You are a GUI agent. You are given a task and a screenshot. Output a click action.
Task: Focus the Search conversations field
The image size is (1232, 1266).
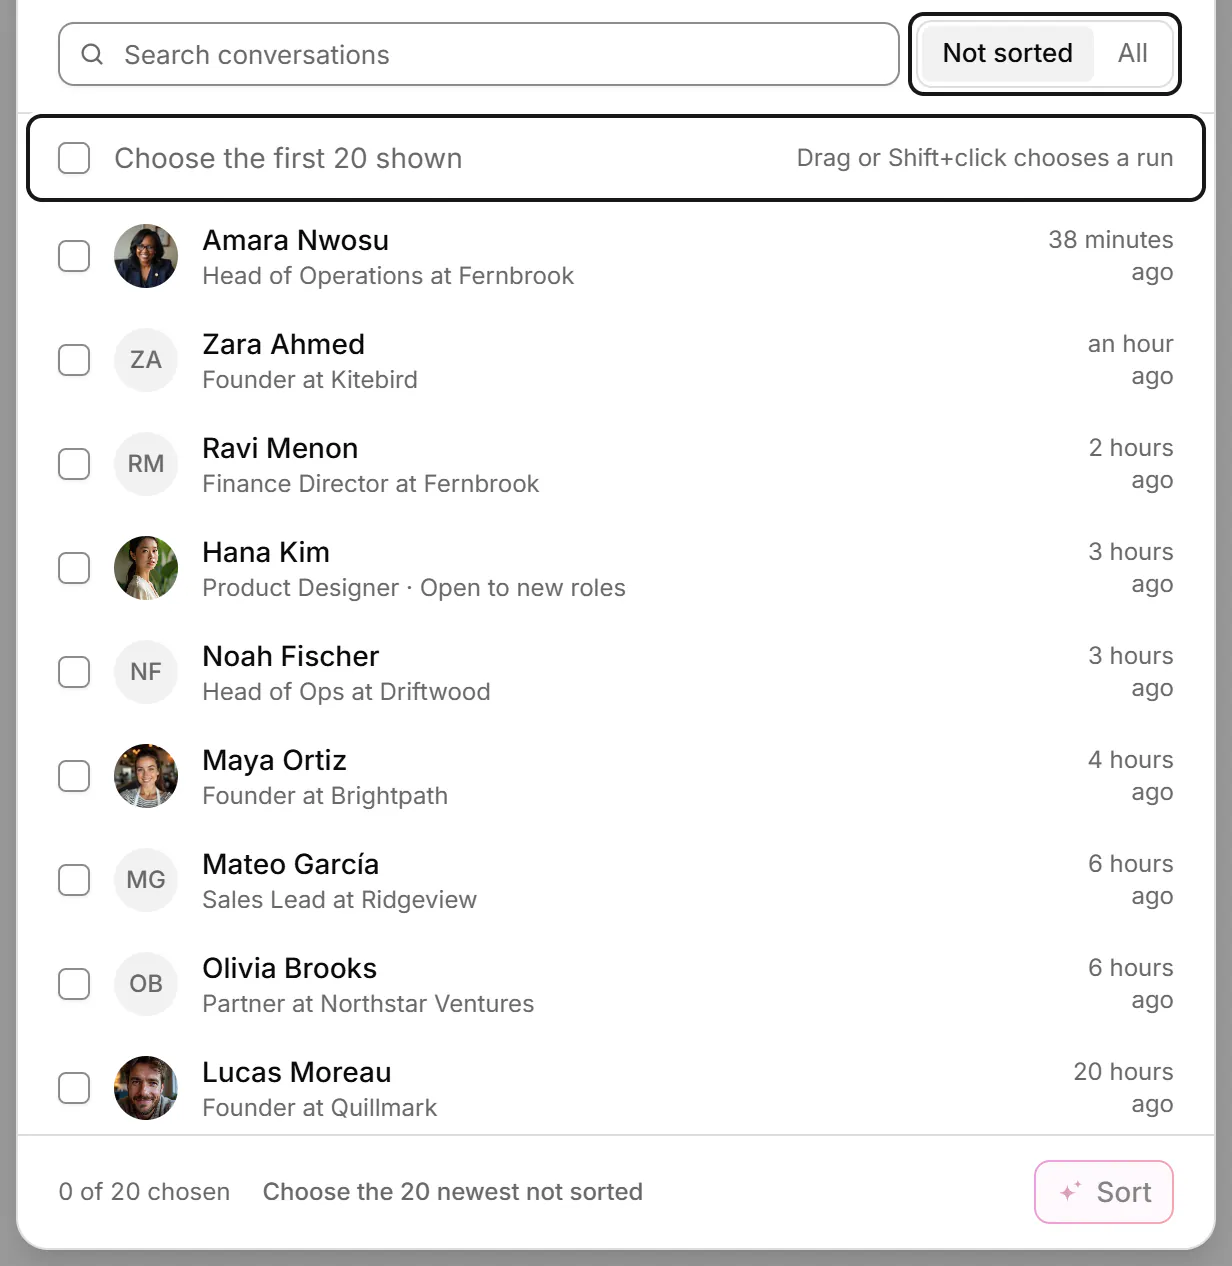[x=479, y=54]
